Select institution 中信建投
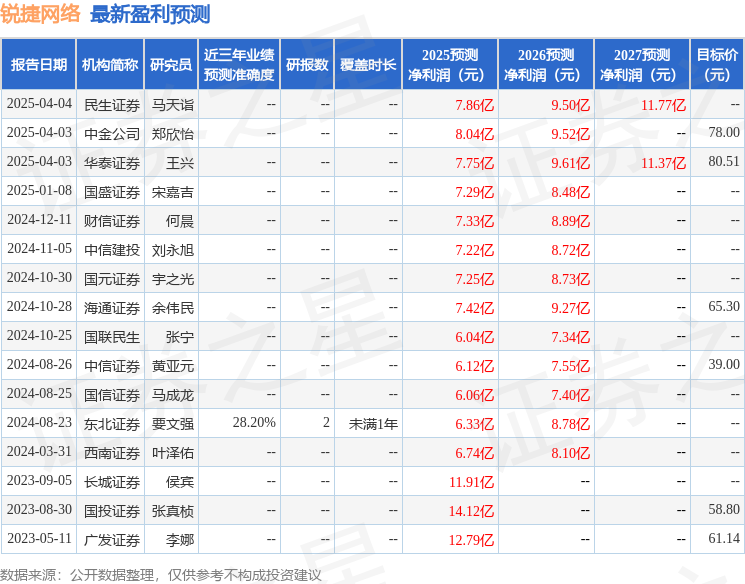Viewport: 745px width, 584px height. (x=112, y=250)
